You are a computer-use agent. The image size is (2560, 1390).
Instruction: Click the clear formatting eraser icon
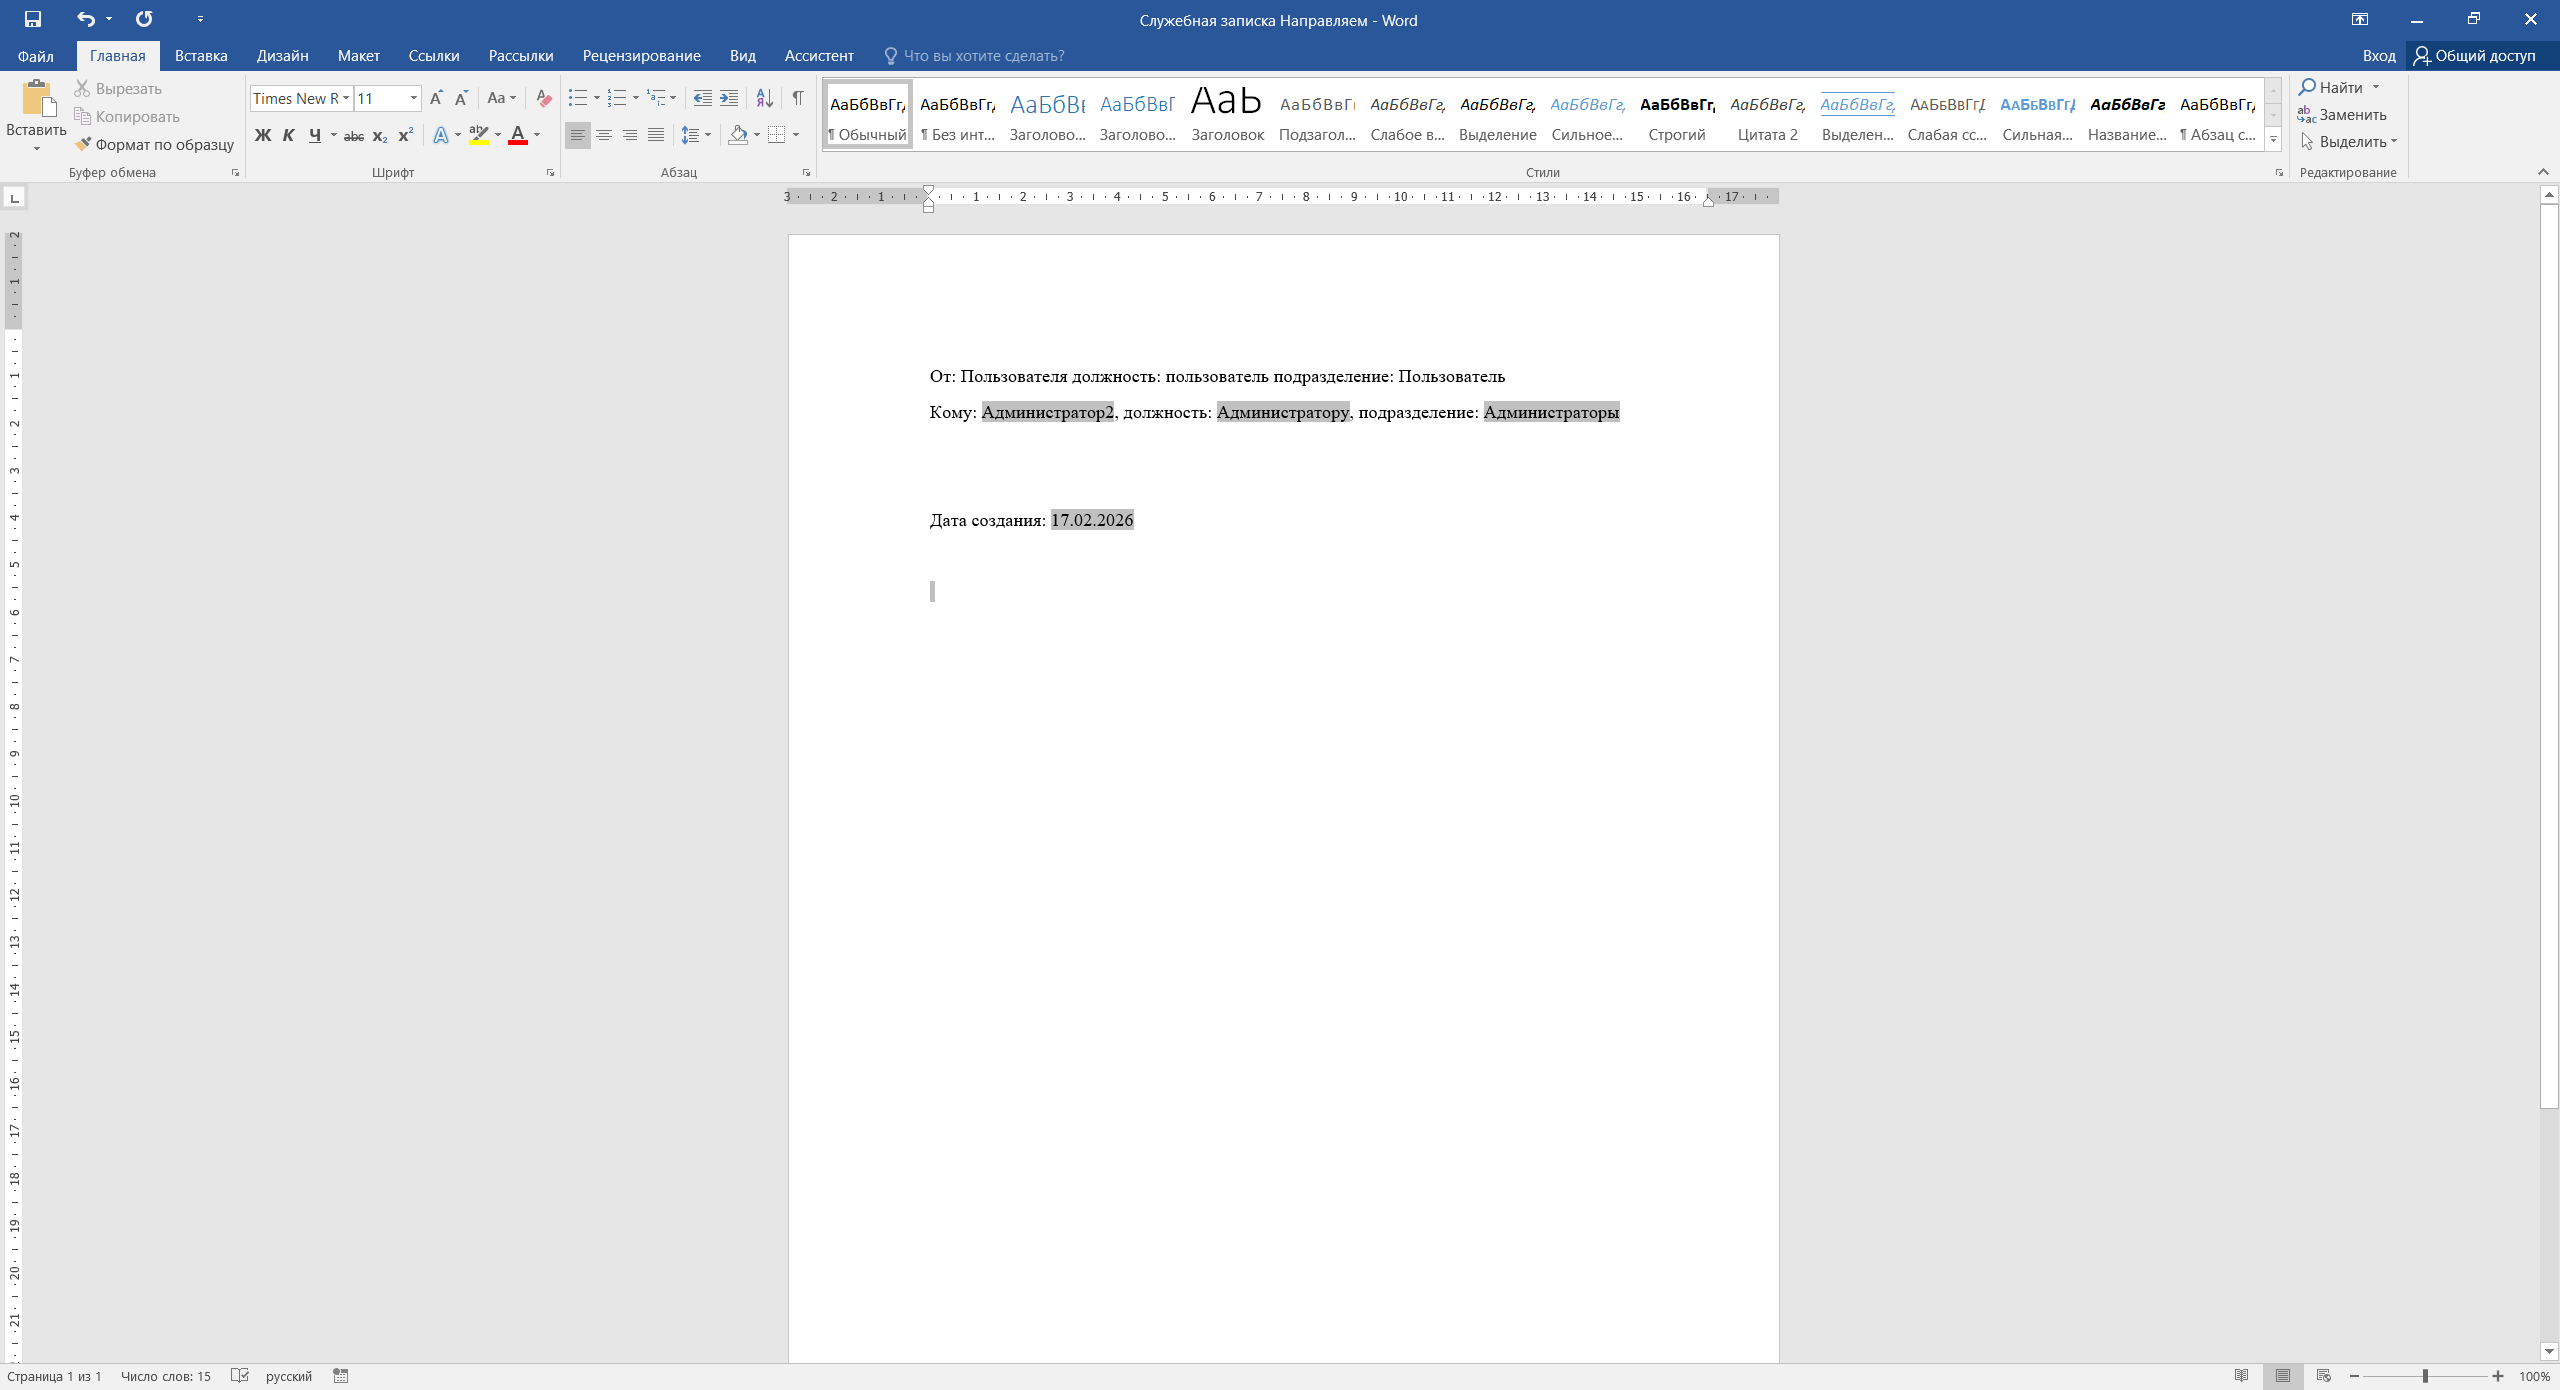tap(544, 98)
